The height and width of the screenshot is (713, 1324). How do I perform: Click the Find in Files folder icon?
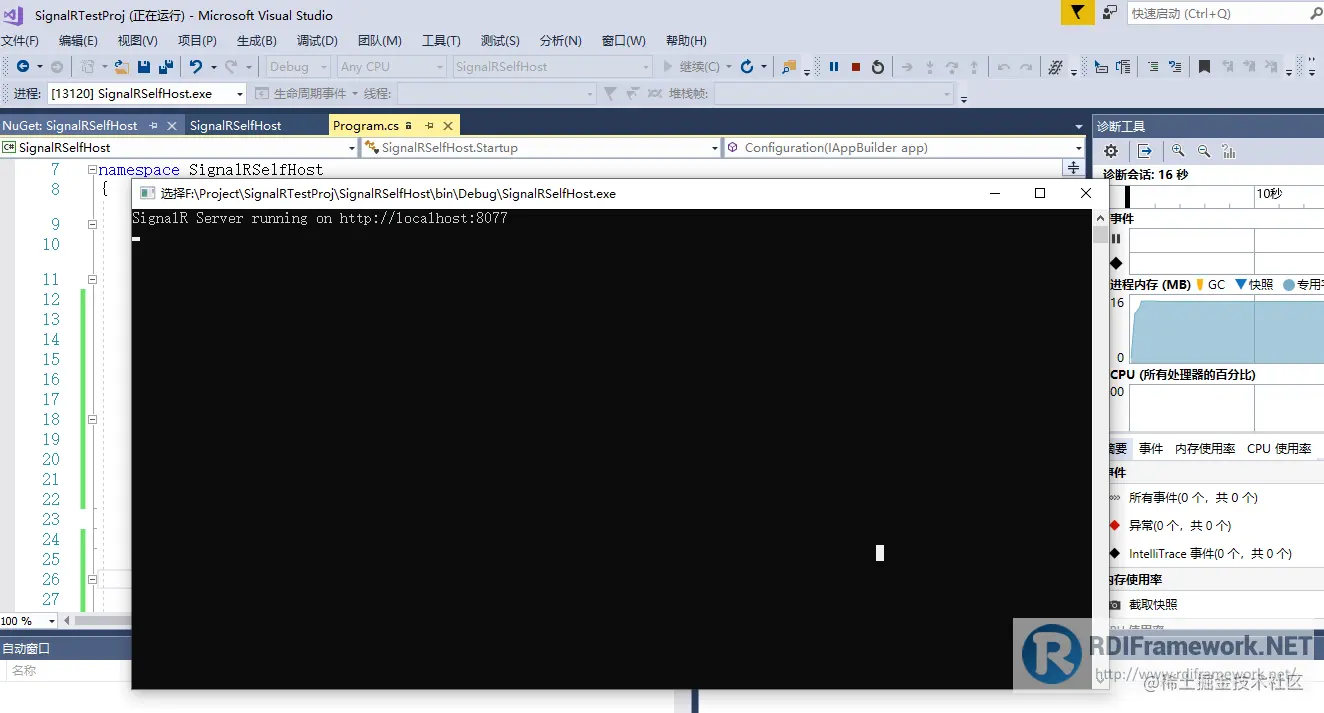789,67
